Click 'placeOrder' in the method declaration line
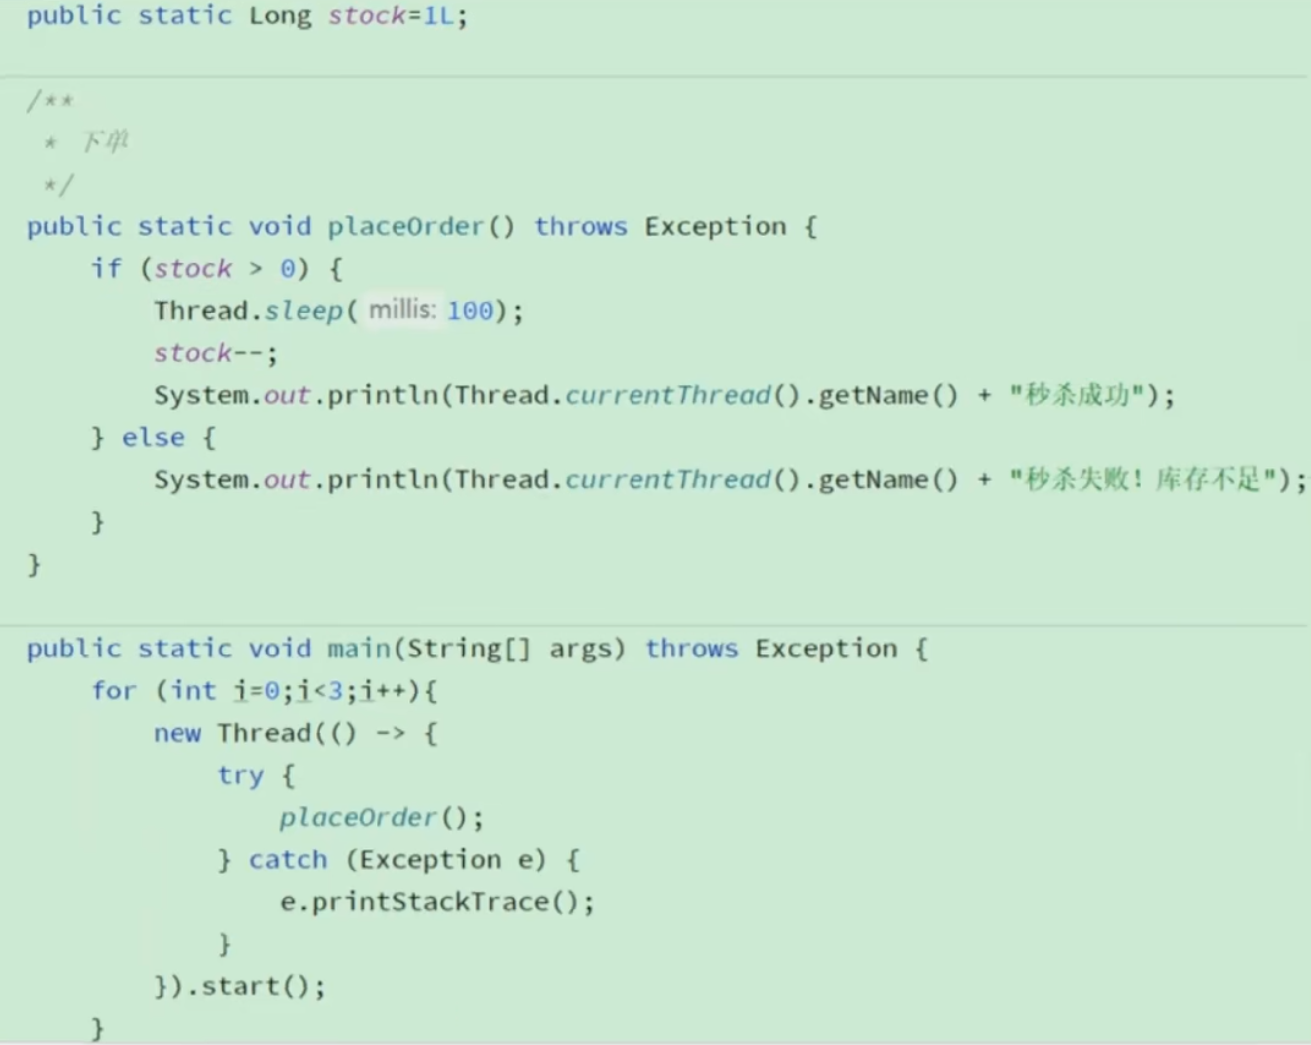Viewport: 1311px width, 1045px height. [406, 227]
